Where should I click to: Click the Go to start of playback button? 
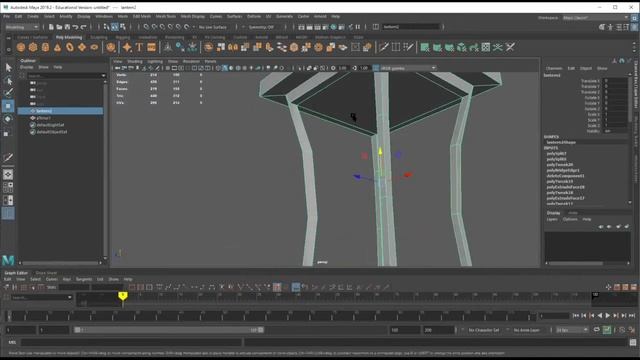[x=576, y=316]
